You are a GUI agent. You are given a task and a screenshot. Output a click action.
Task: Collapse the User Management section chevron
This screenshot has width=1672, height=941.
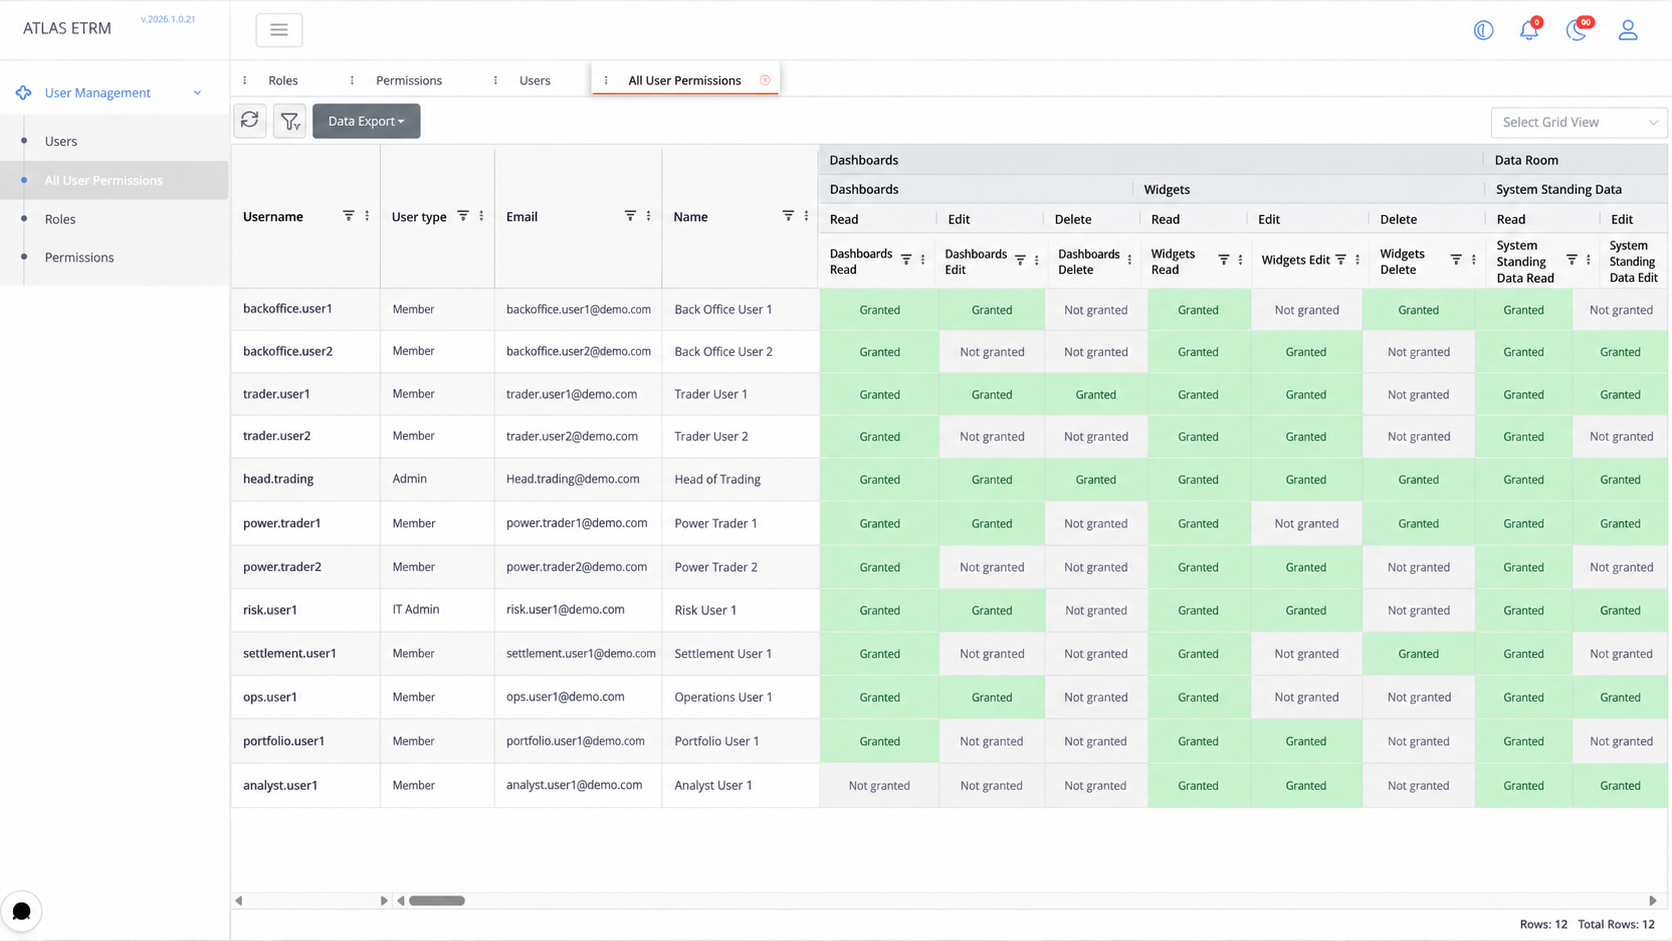(x=197, y=93)
